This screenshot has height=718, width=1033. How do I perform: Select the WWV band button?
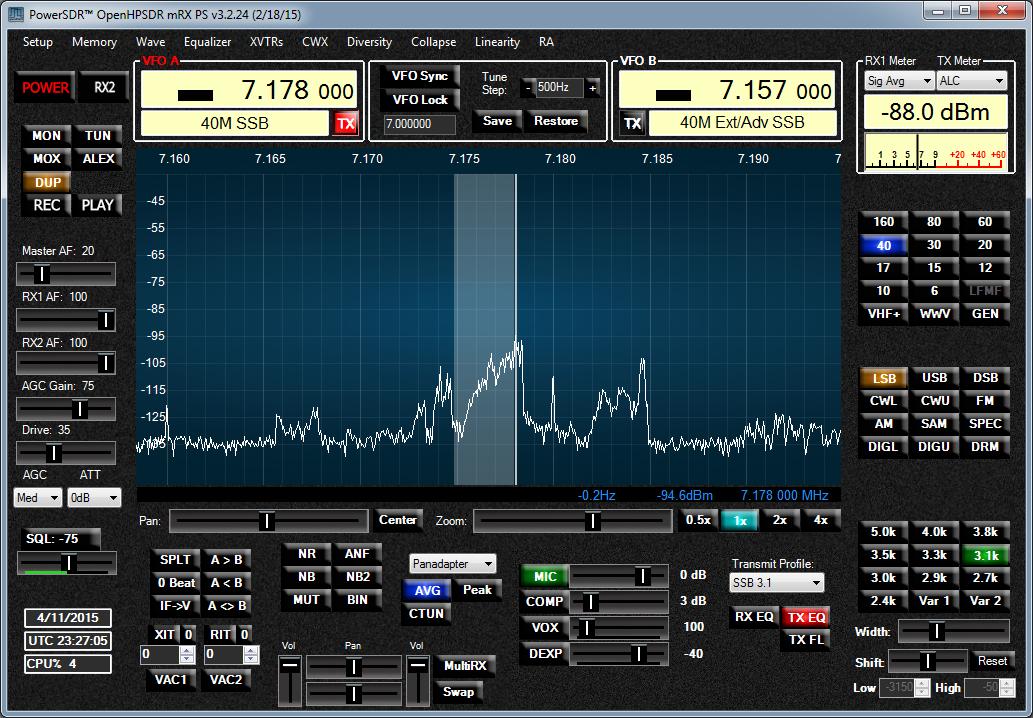point(934,314)
